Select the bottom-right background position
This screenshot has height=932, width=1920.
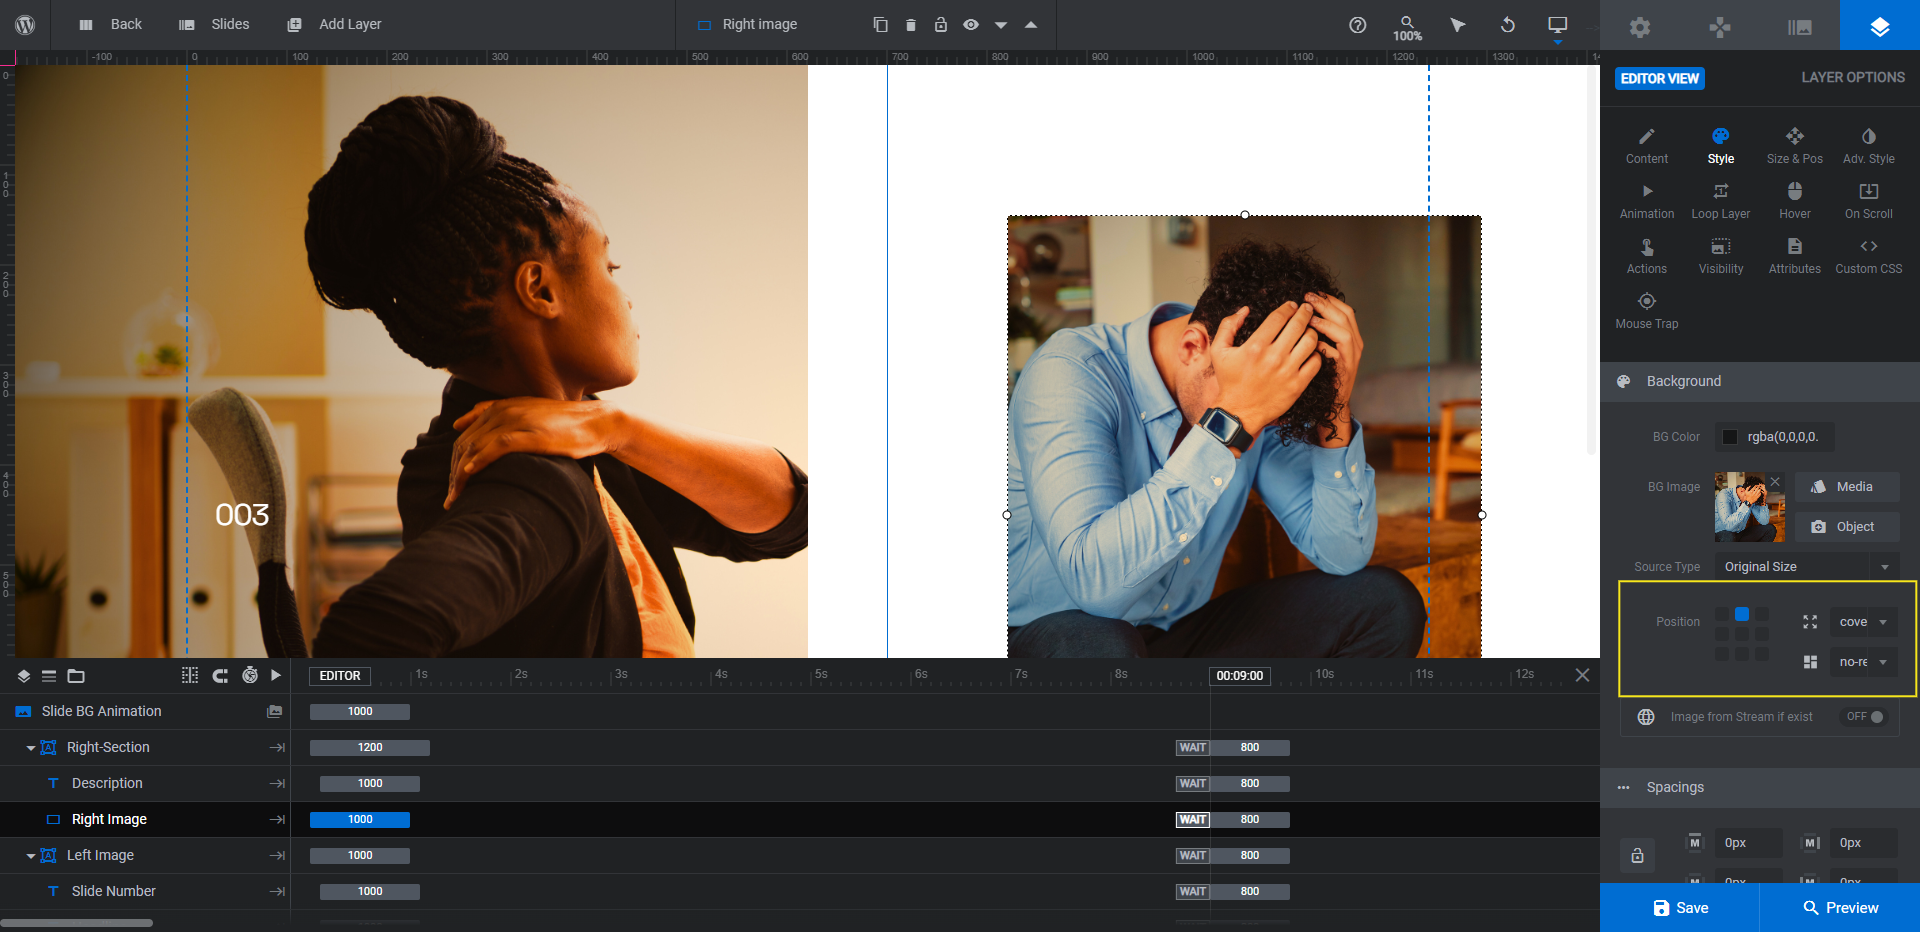pos(1762,654)
